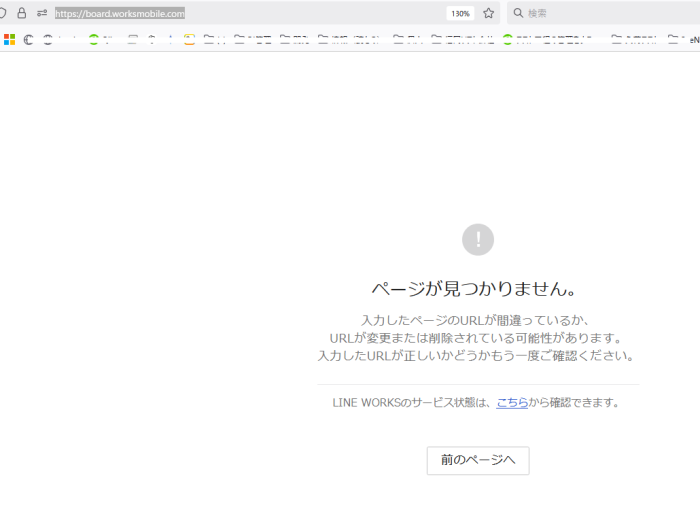The width and height of the screenshot is (700, 518).
Task: Reset zoom via the 130% badge
Action: [460, 13]
